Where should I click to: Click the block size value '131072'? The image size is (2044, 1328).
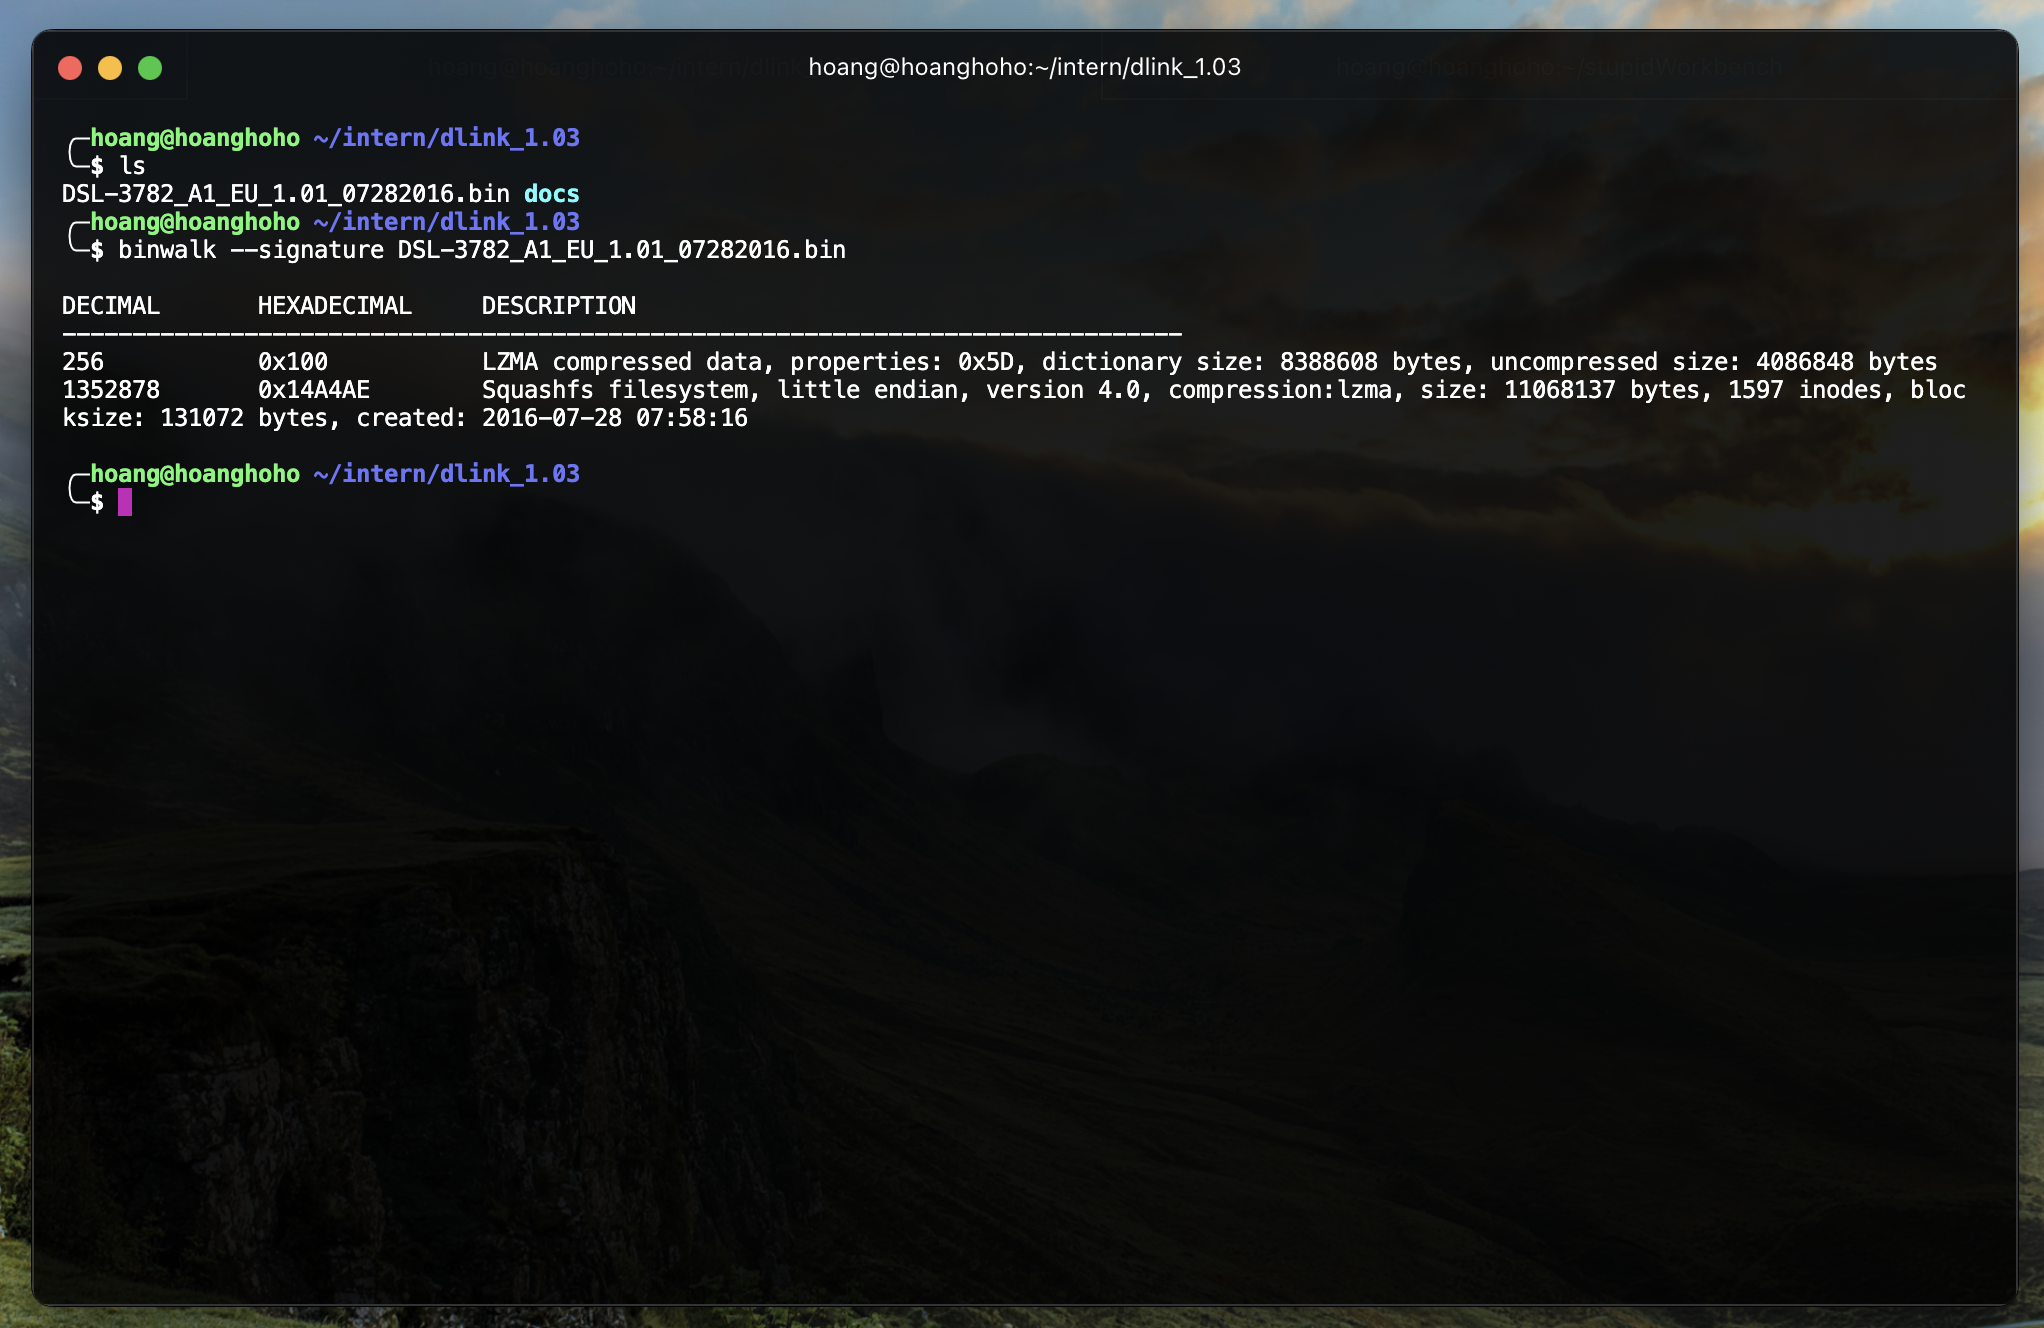(202, 418)
